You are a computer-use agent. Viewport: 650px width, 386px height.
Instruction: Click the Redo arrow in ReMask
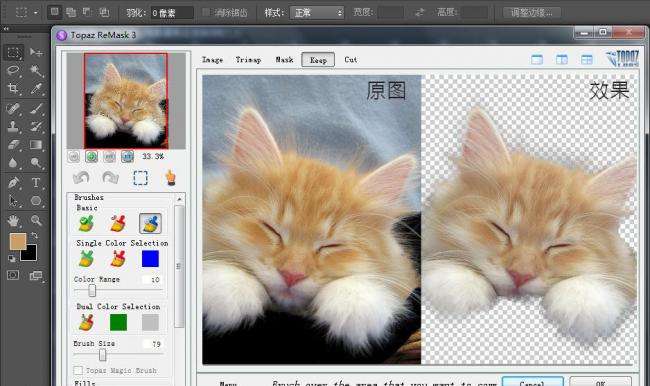pyautogui.click(x=110, y=178)
